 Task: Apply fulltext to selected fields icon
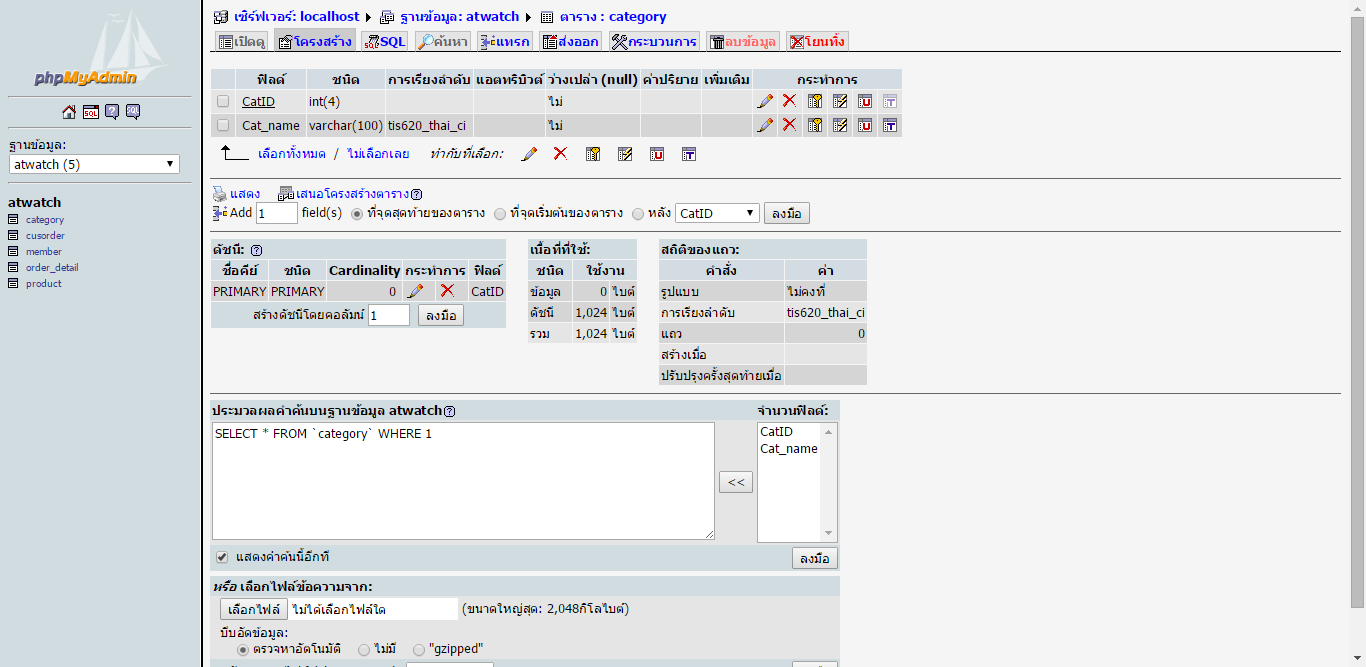coord(689,154)
